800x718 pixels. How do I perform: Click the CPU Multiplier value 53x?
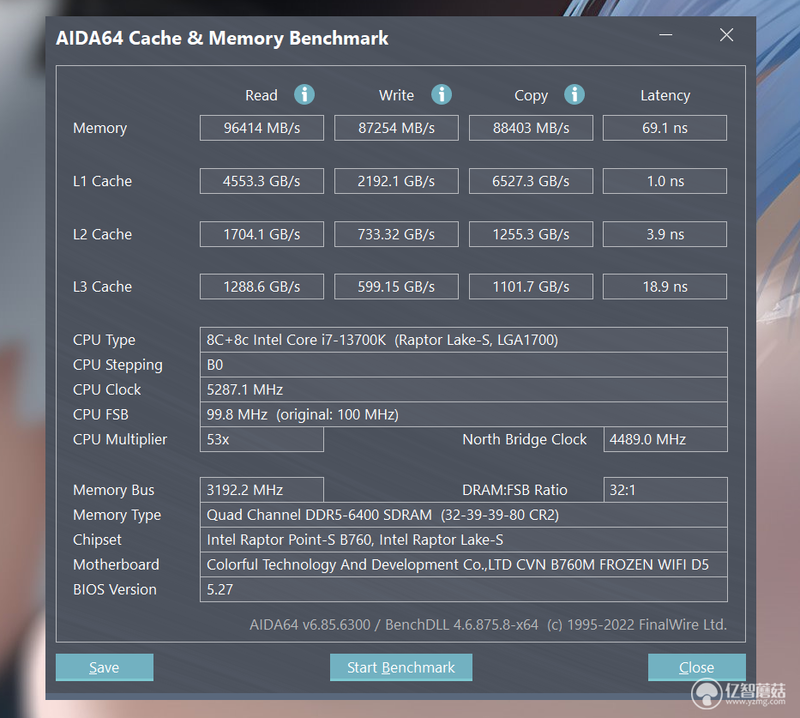coord(262,439)
